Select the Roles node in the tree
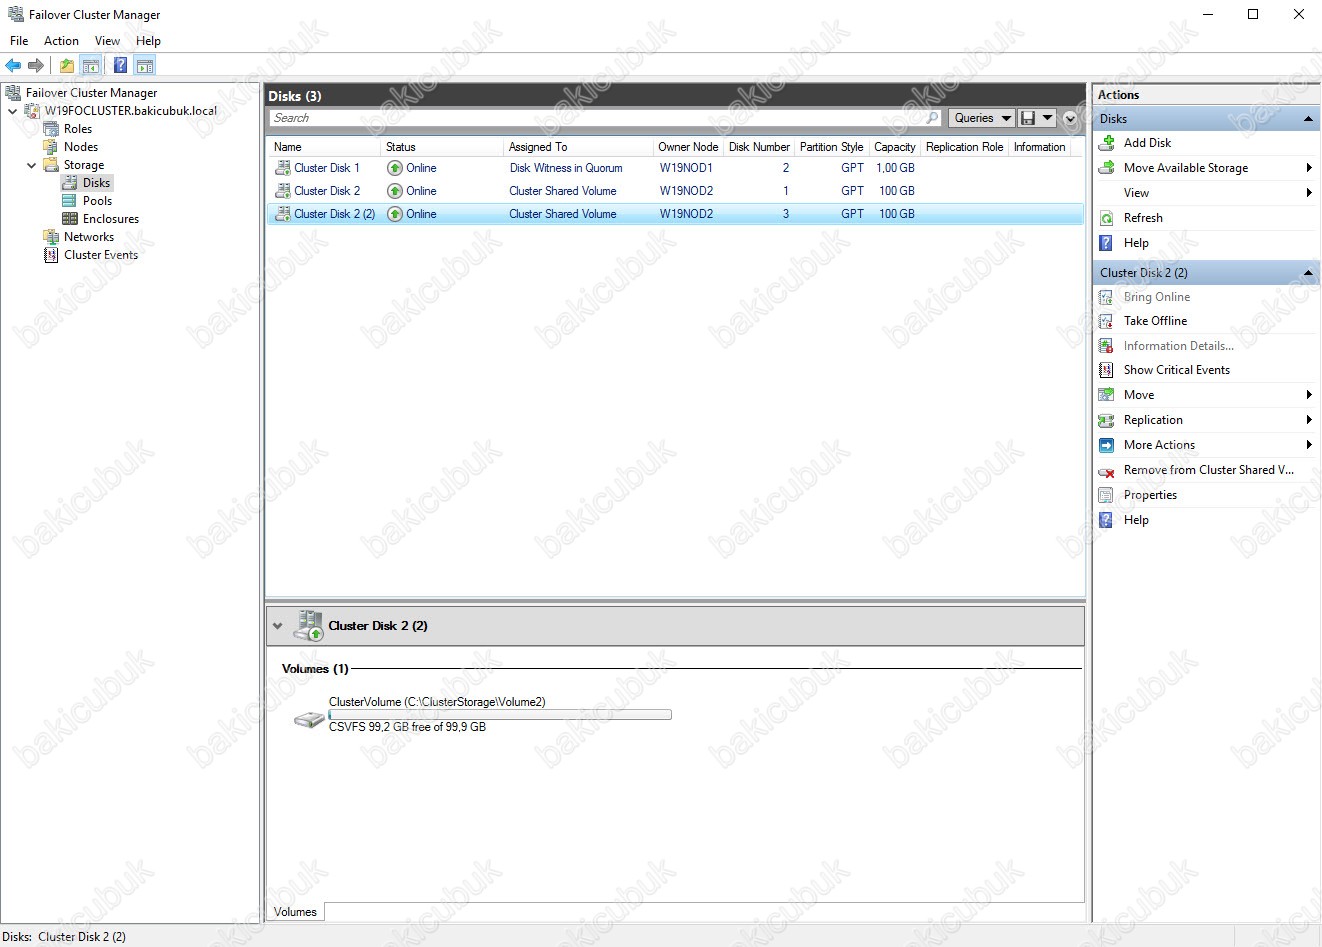The width and height of the screenshot is (1322, 947). 77,129
